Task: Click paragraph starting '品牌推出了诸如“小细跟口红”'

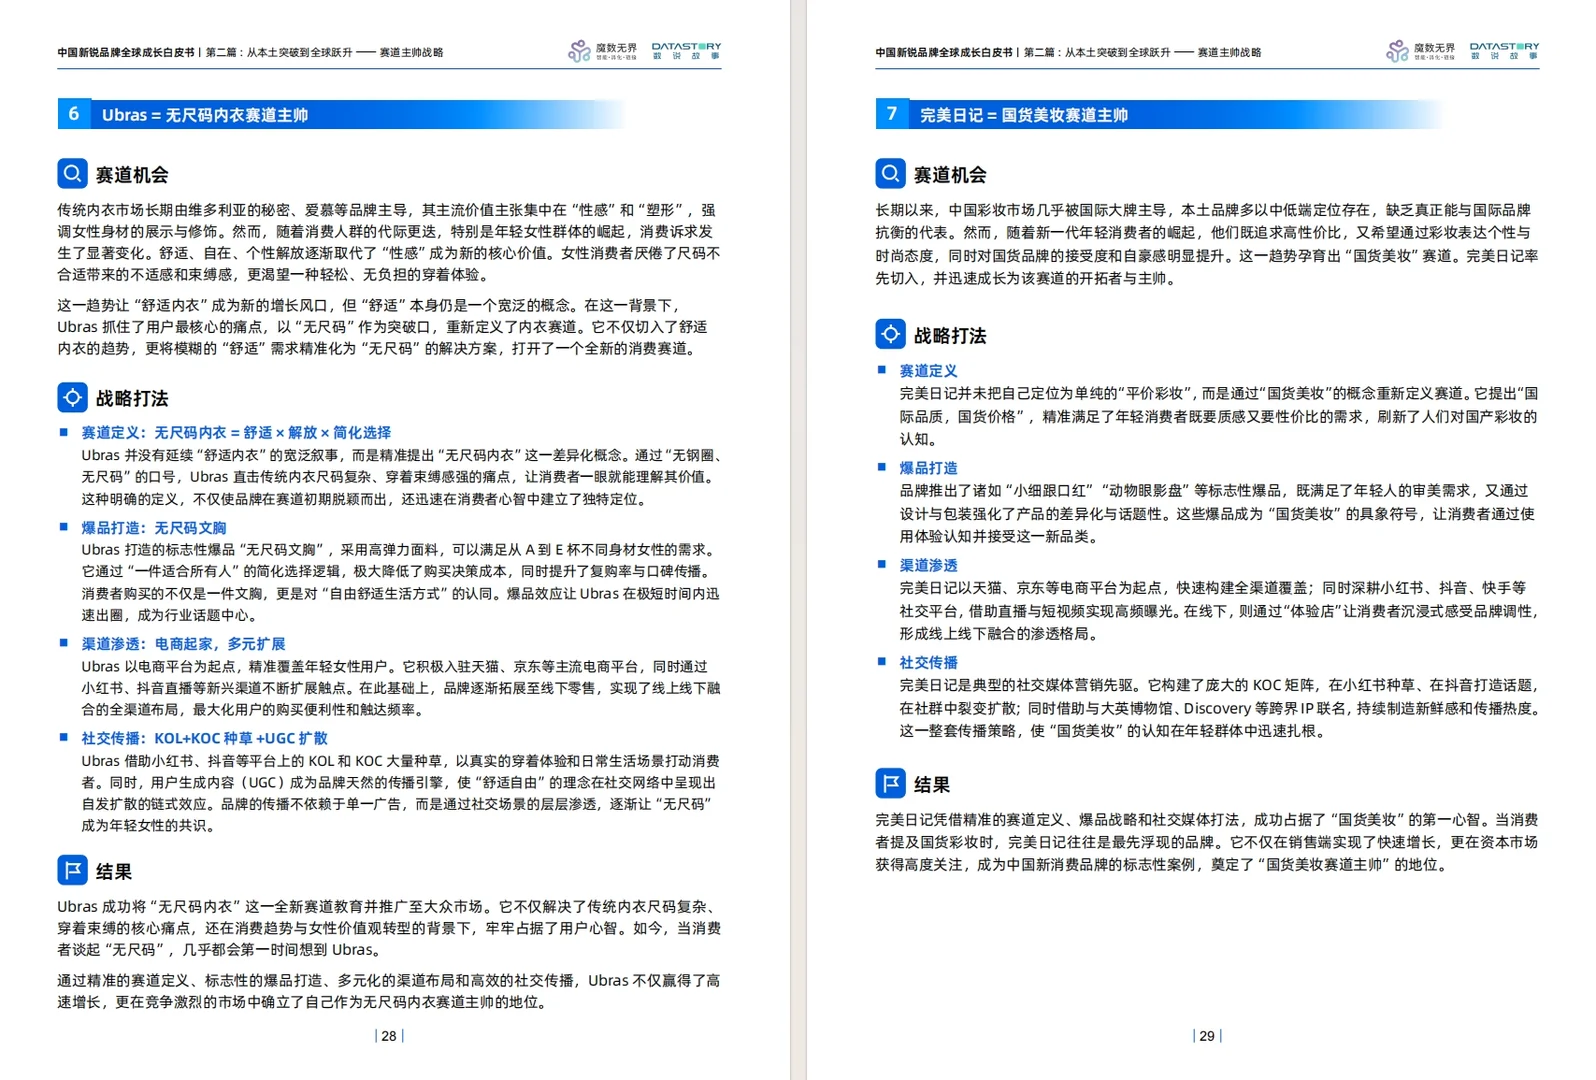Action: tap(1219, 513)
